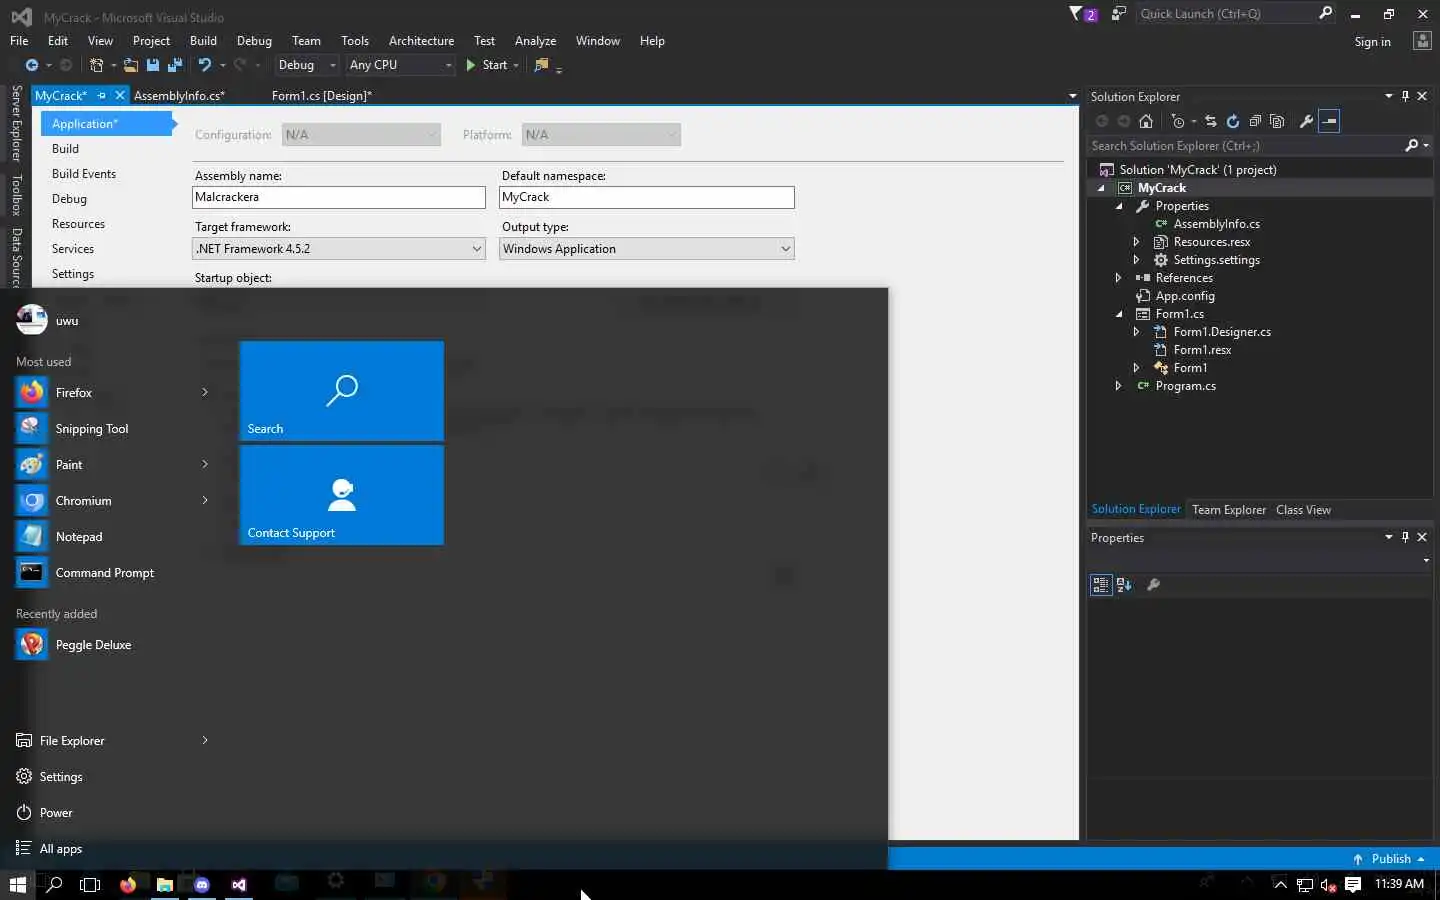
Task: Expand the Form1.Designer.cs node
Action: coord(1137,332)
